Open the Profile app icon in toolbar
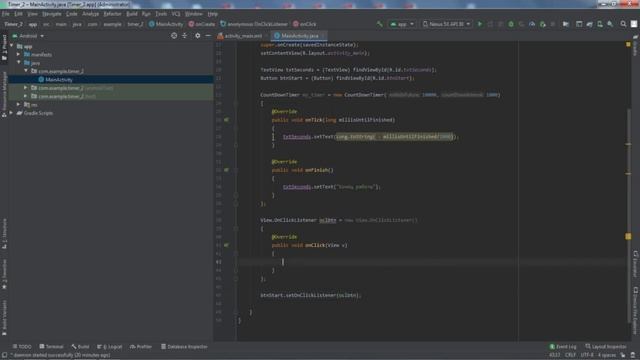 tap(532, 24)
